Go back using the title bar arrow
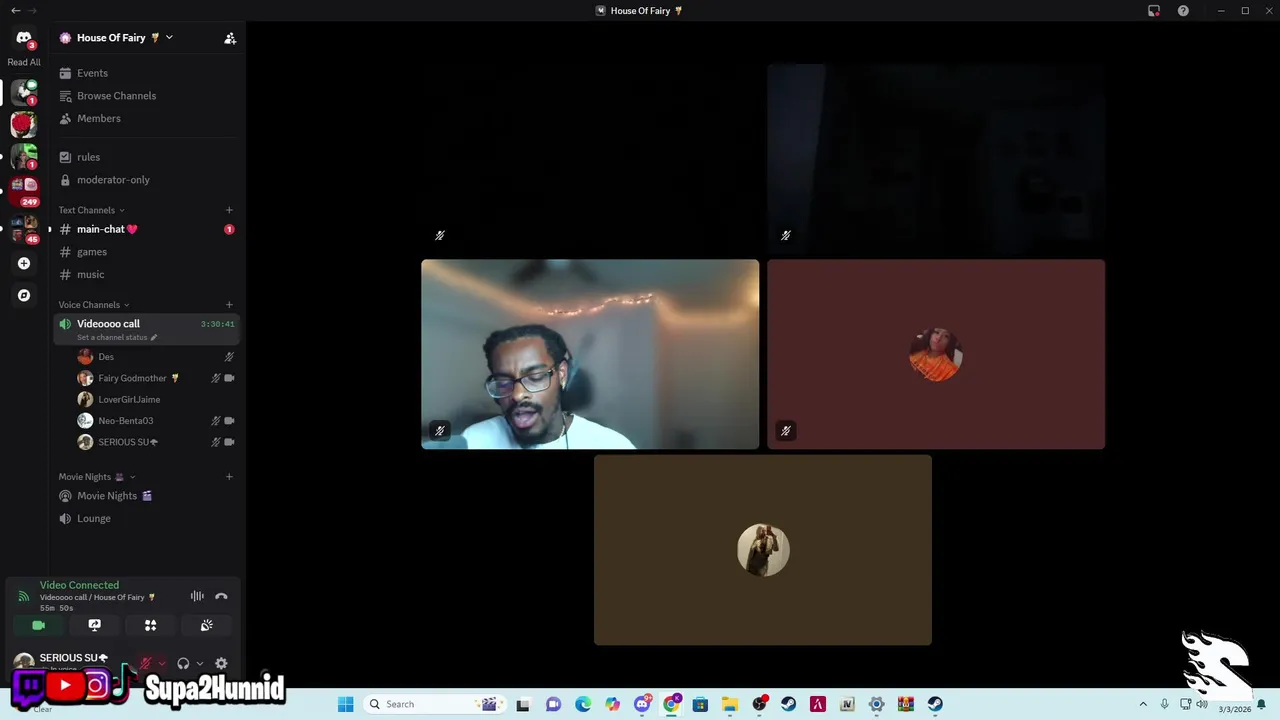This screenshot has height=720, width=1280. pyautogui.click(x=15, y=11)
